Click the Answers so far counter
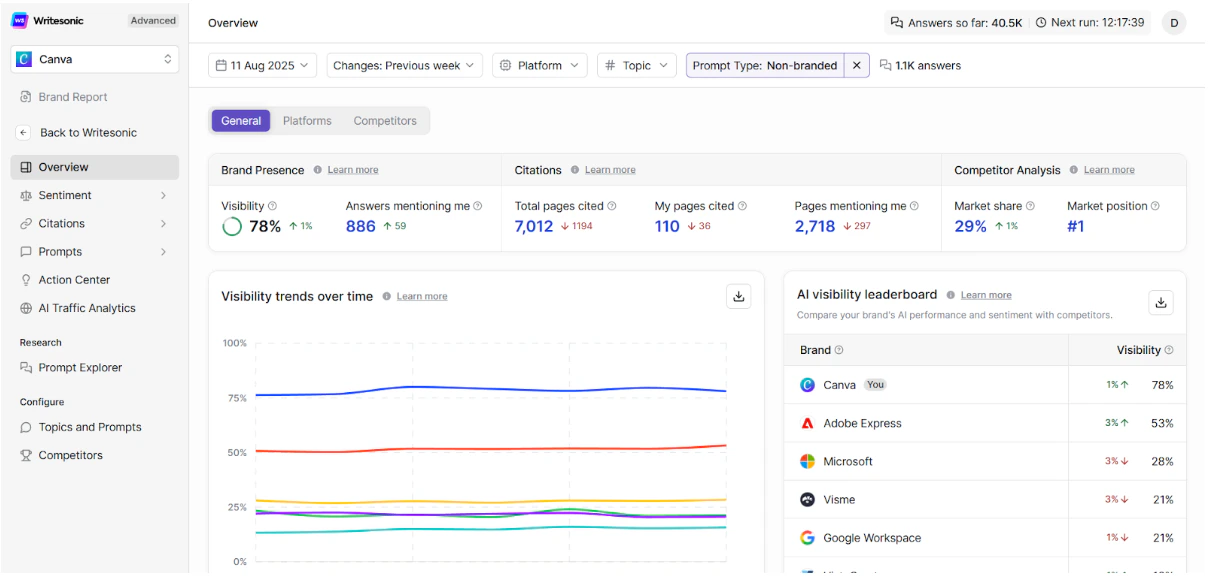This screenshot has width=1211, height=578. 956,22
